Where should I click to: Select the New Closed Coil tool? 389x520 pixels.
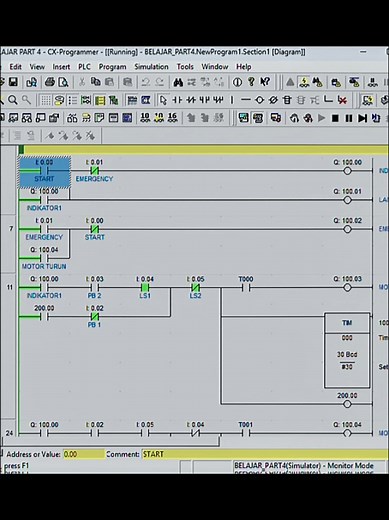(x=273, y=100)
